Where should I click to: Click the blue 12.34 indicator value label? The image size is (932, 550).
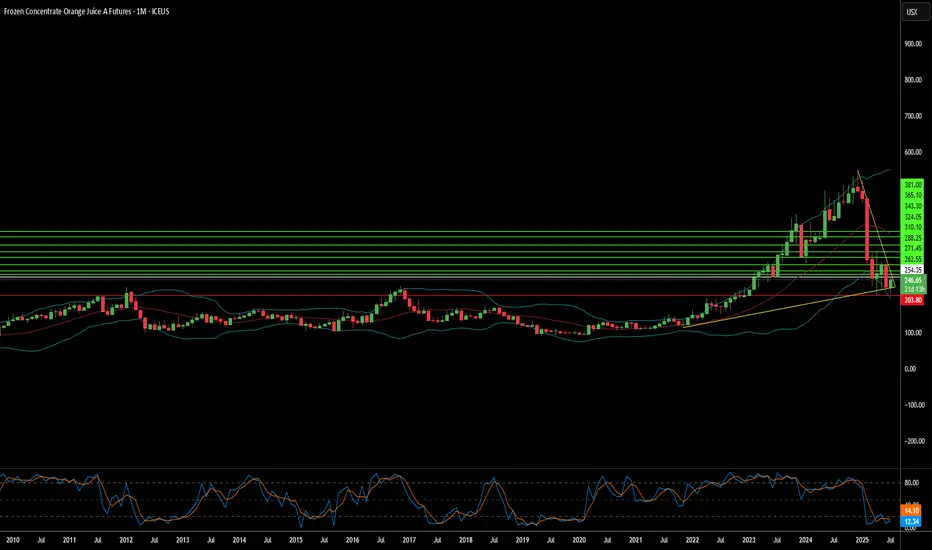click(911, 521)
